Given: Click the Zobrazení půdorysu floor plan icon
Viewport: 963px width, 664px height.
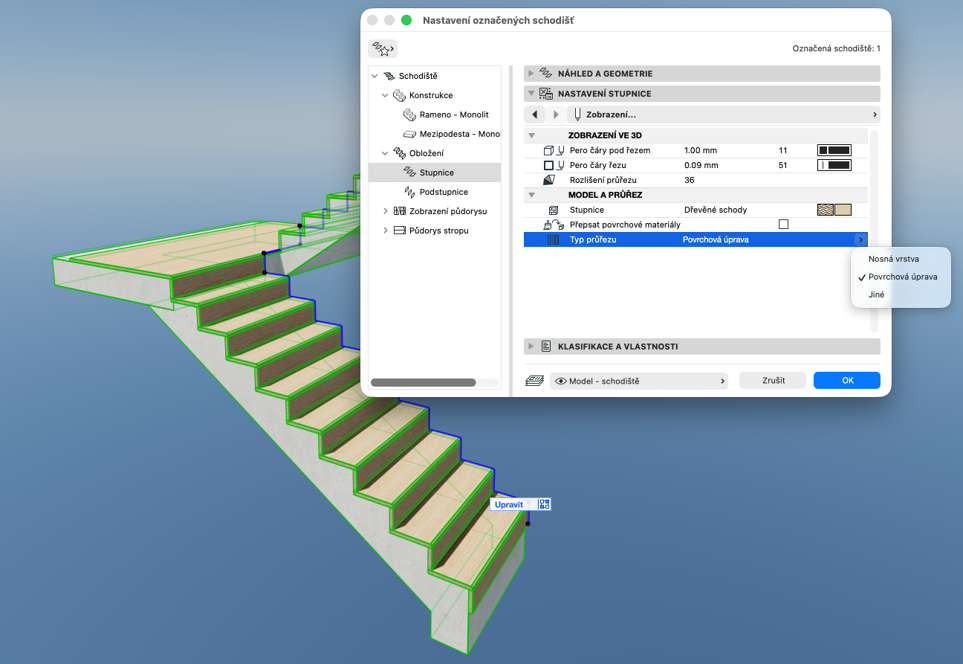Looking at the screenshot, I should click(399, 211).
